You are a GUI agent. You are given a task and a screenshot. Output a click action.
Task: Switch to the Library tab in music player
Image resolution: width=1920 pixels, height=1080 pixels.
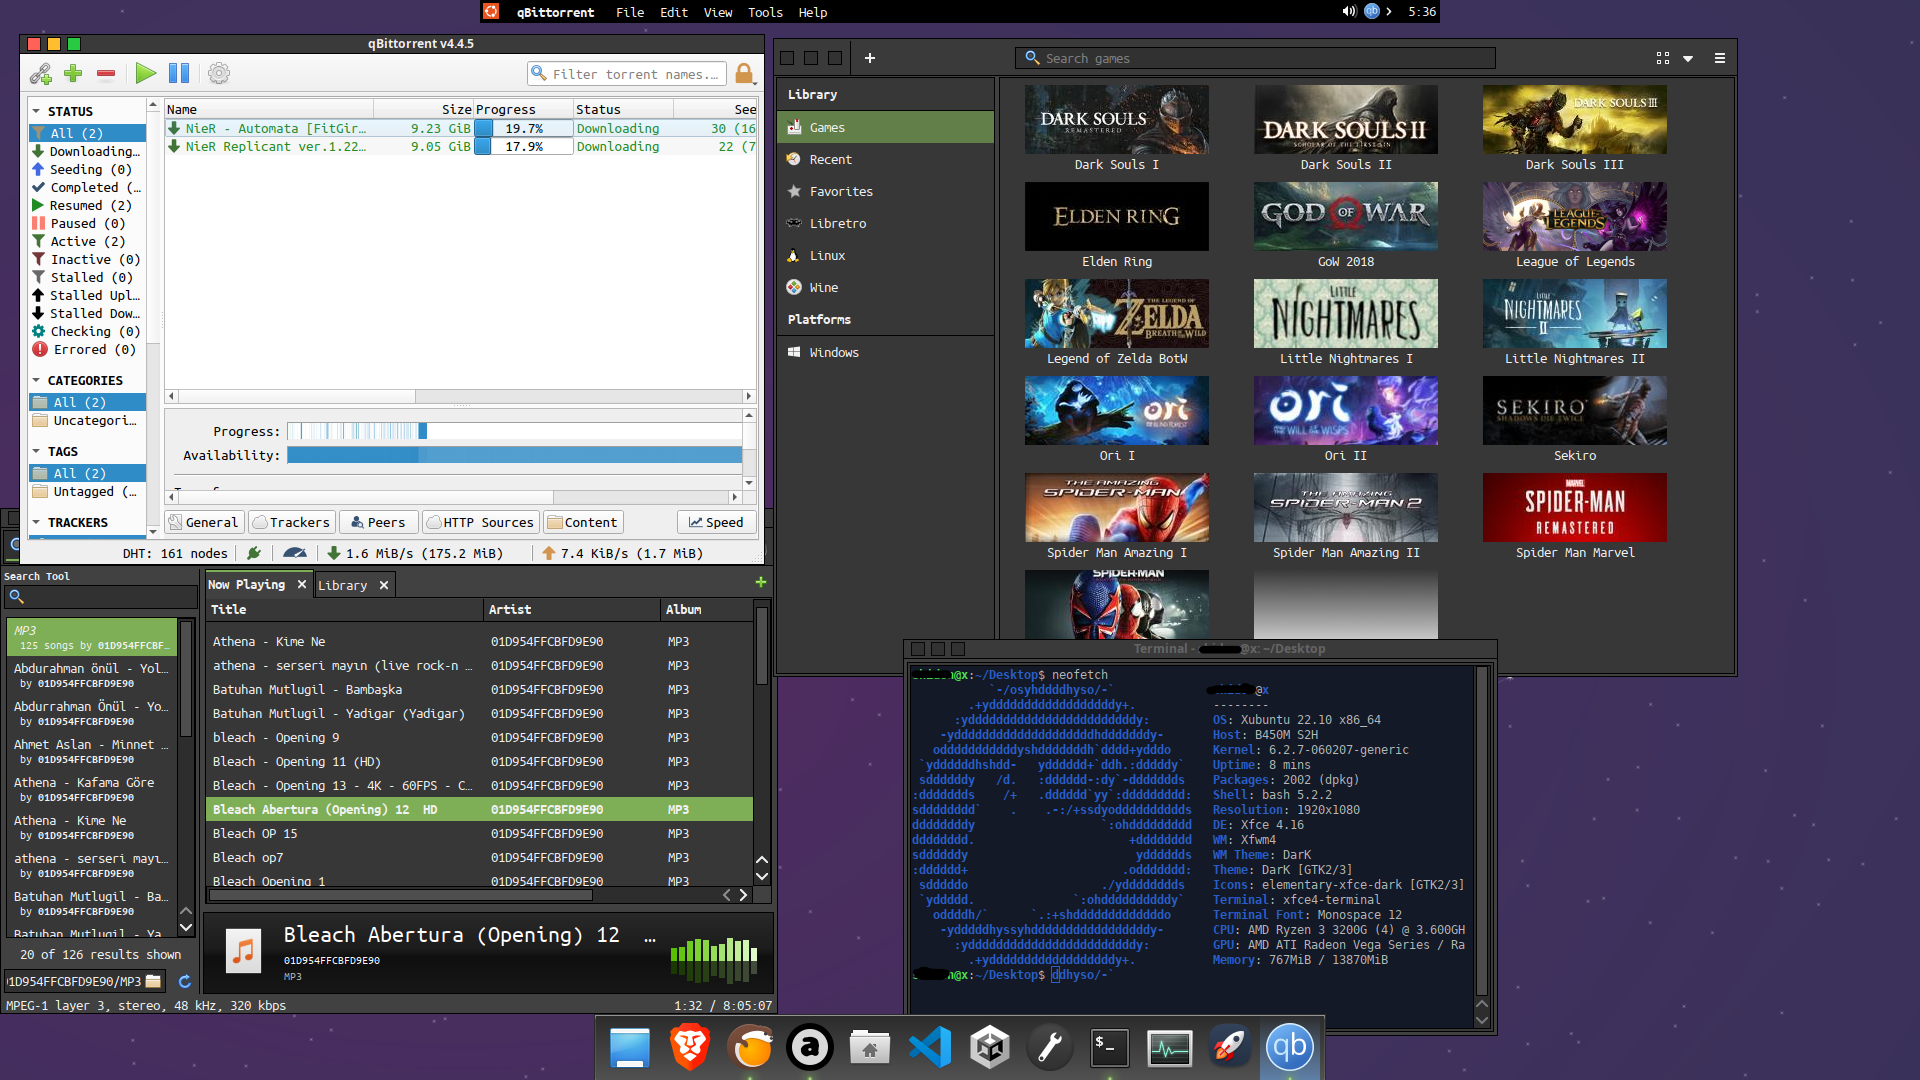click(x=342, y=585)
